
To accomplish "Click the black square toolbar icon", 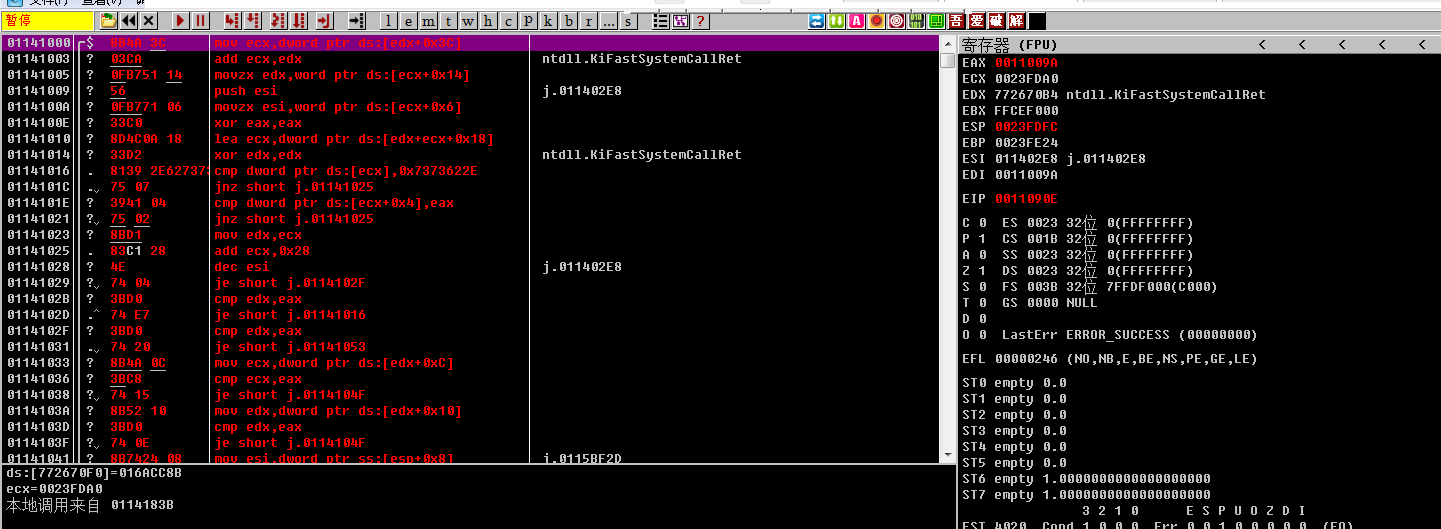I will (1037, 21).
